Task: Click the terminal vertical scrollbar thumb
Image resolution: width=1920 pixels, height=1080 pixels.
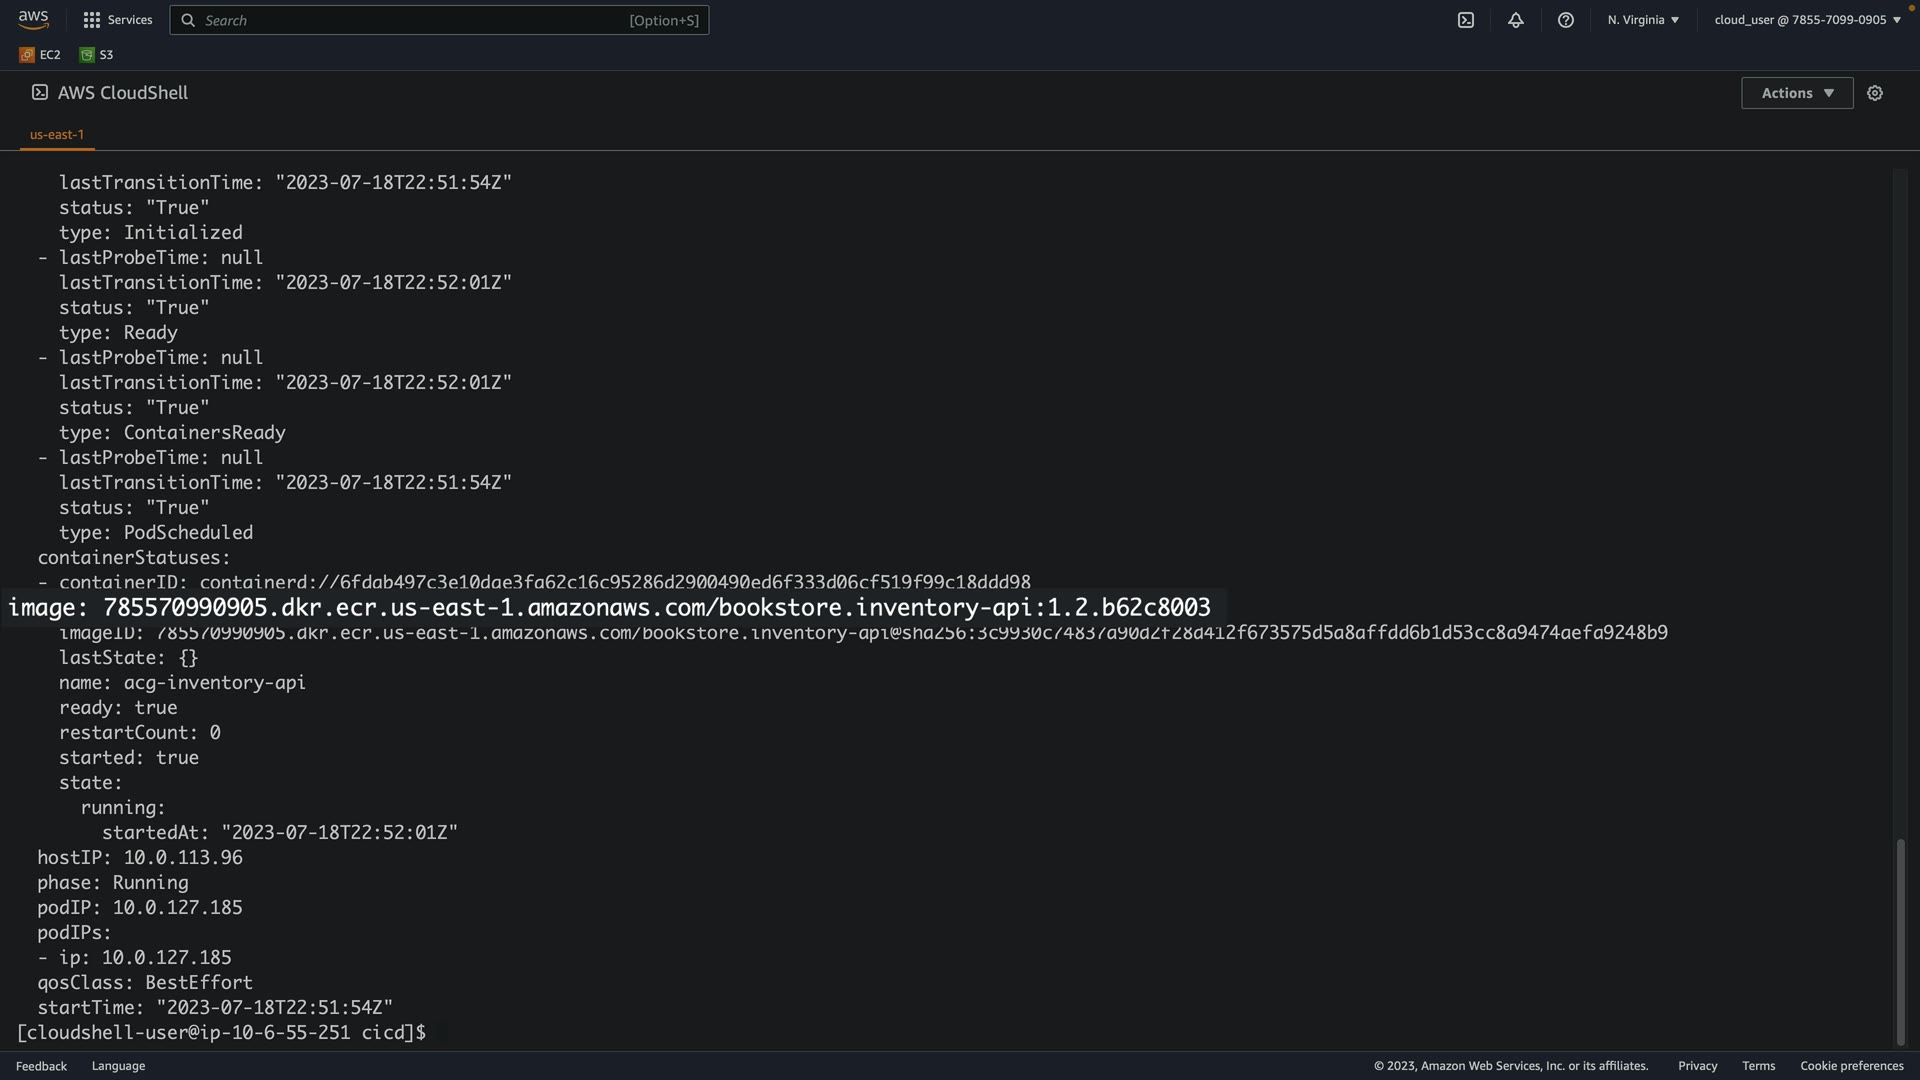Action: click(x=1900, y=940)
